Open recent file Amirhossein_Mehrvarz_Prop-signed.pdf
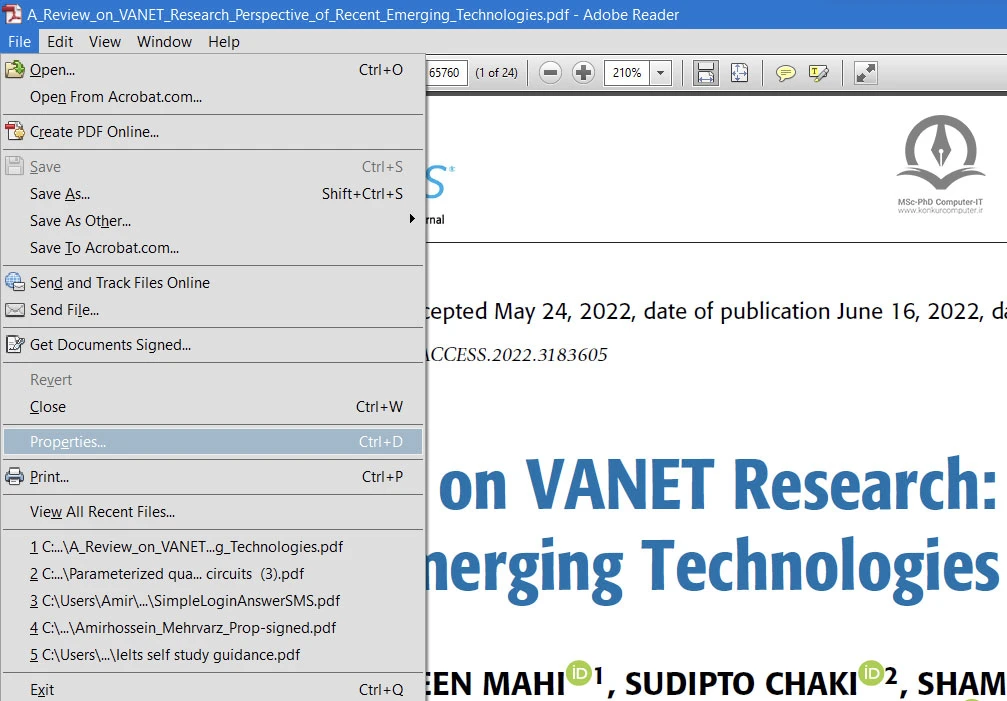1007x701 pixels. [213, 628]
